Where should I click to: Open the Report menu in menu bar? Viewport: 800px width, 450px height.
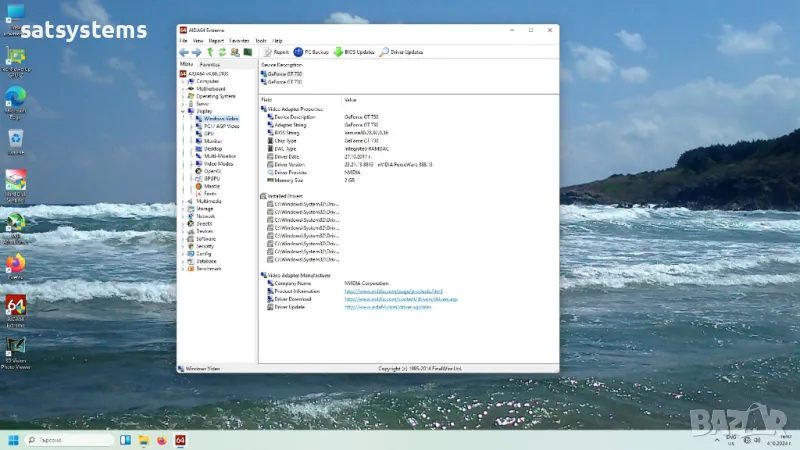(216, 40)
